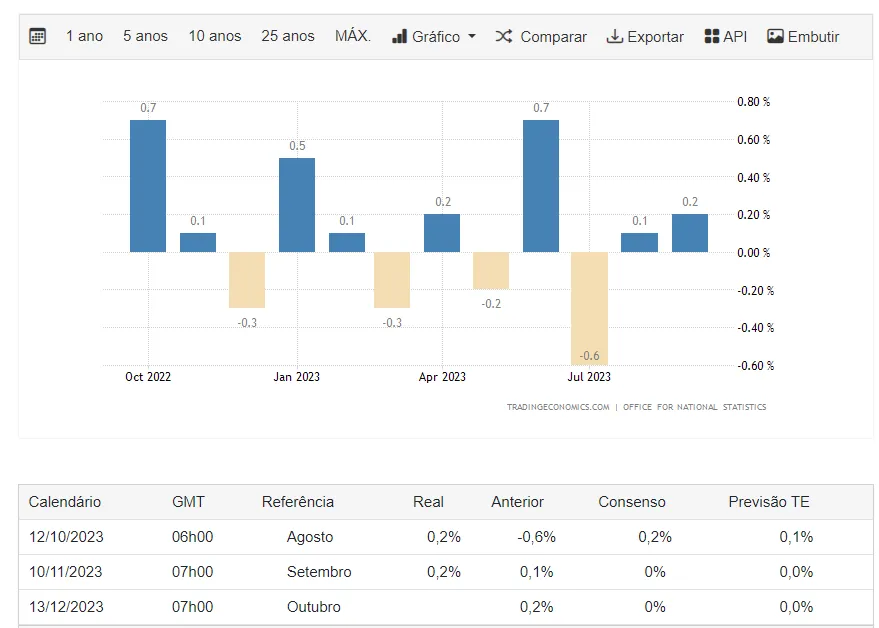Click the Comparar button
Image resolution: width=879 pixels, height=628 pixels.
[541, 36]
